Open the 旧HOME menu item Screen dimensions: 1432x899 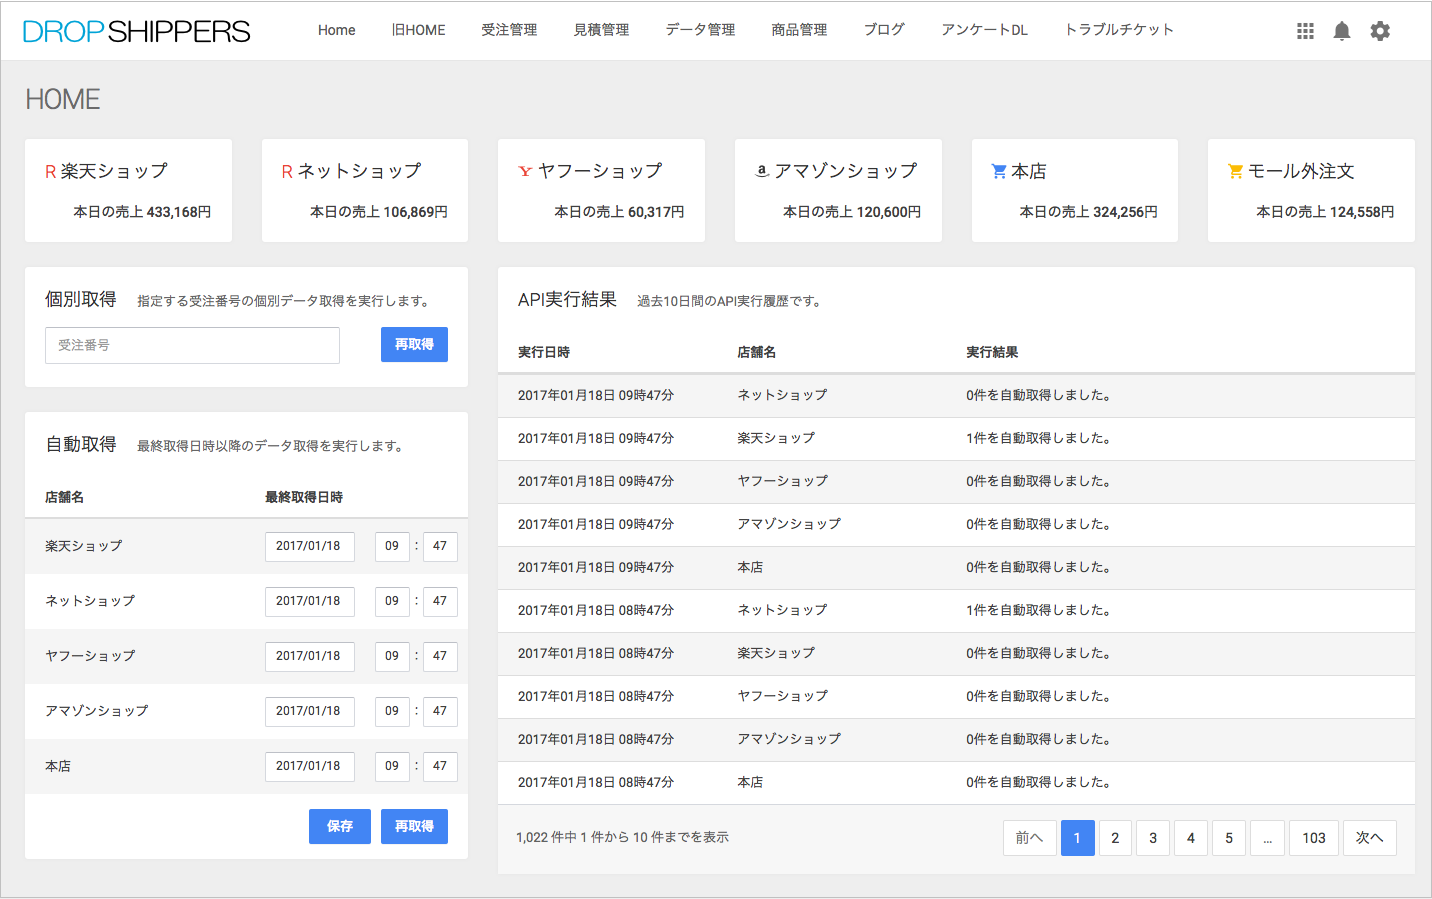(419, 30)
